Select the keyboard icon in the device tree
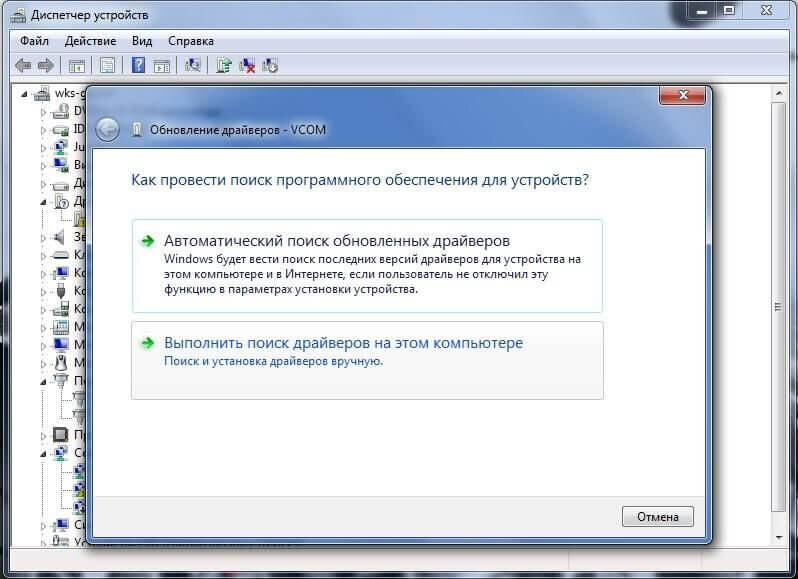 click(61, 254)
